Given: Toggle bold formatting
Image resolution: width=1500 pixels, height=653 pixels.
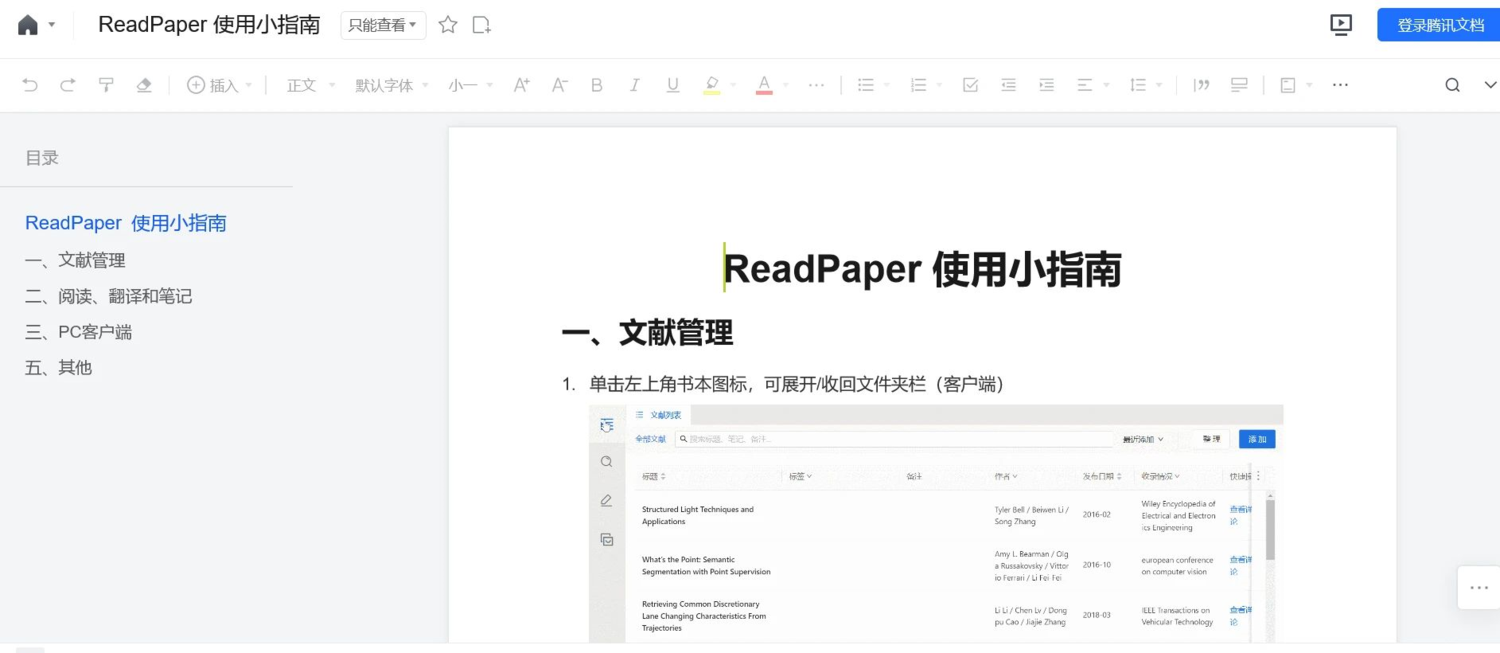Looking at the screenshot, I should click(x=597, y=85).
